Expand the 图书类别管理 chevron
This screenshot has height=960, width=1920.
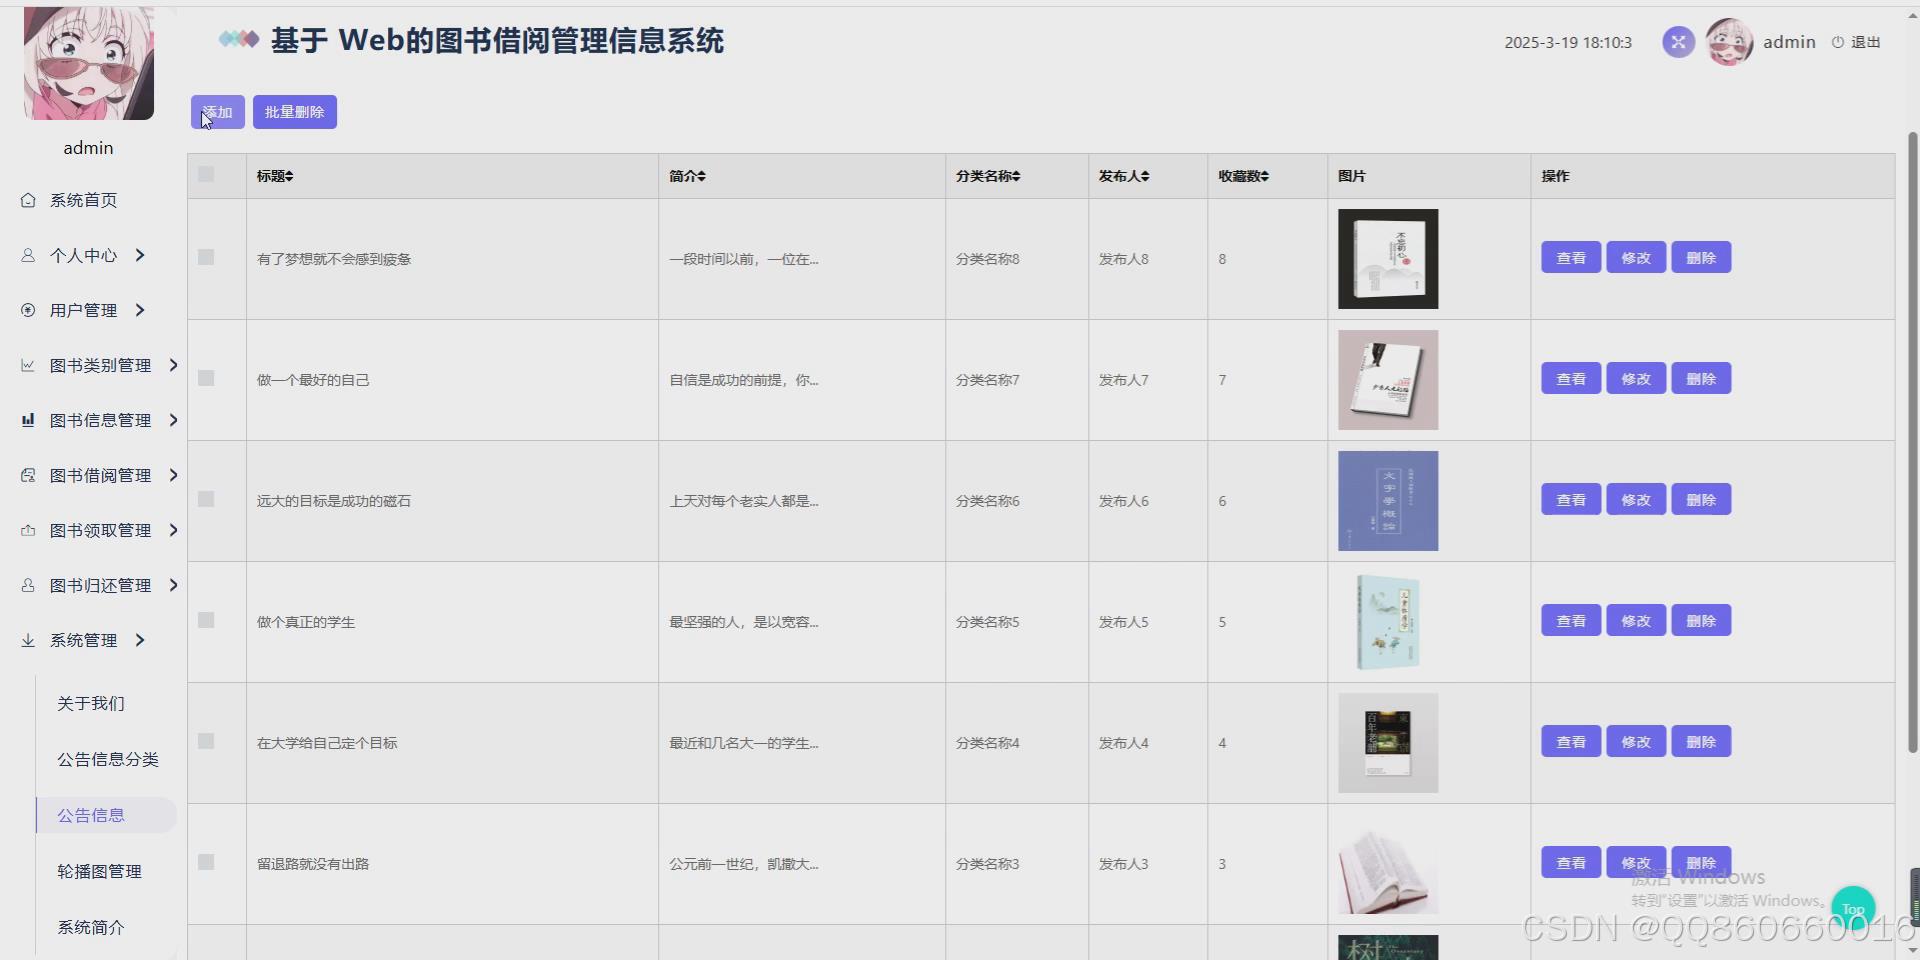click(173, 365)
